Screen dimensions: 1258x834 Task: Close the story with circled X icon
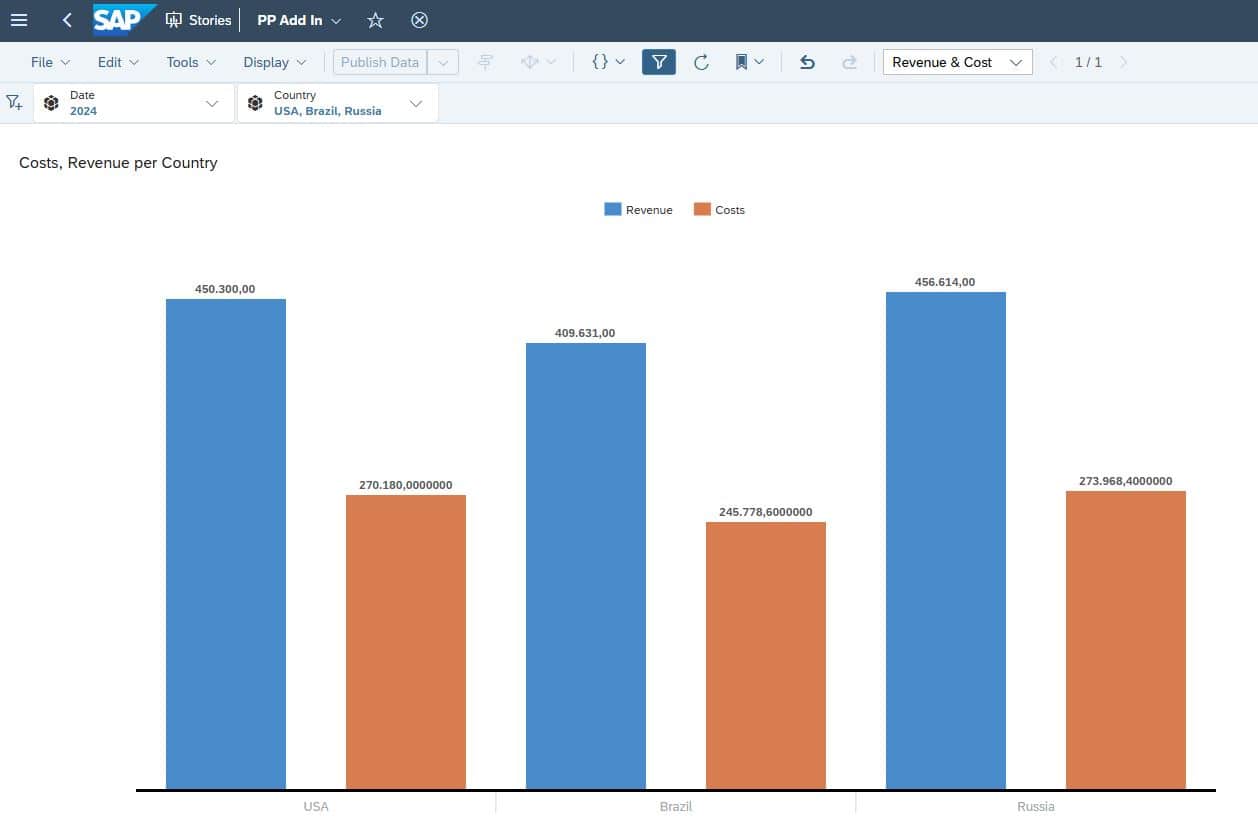point(420,20)
